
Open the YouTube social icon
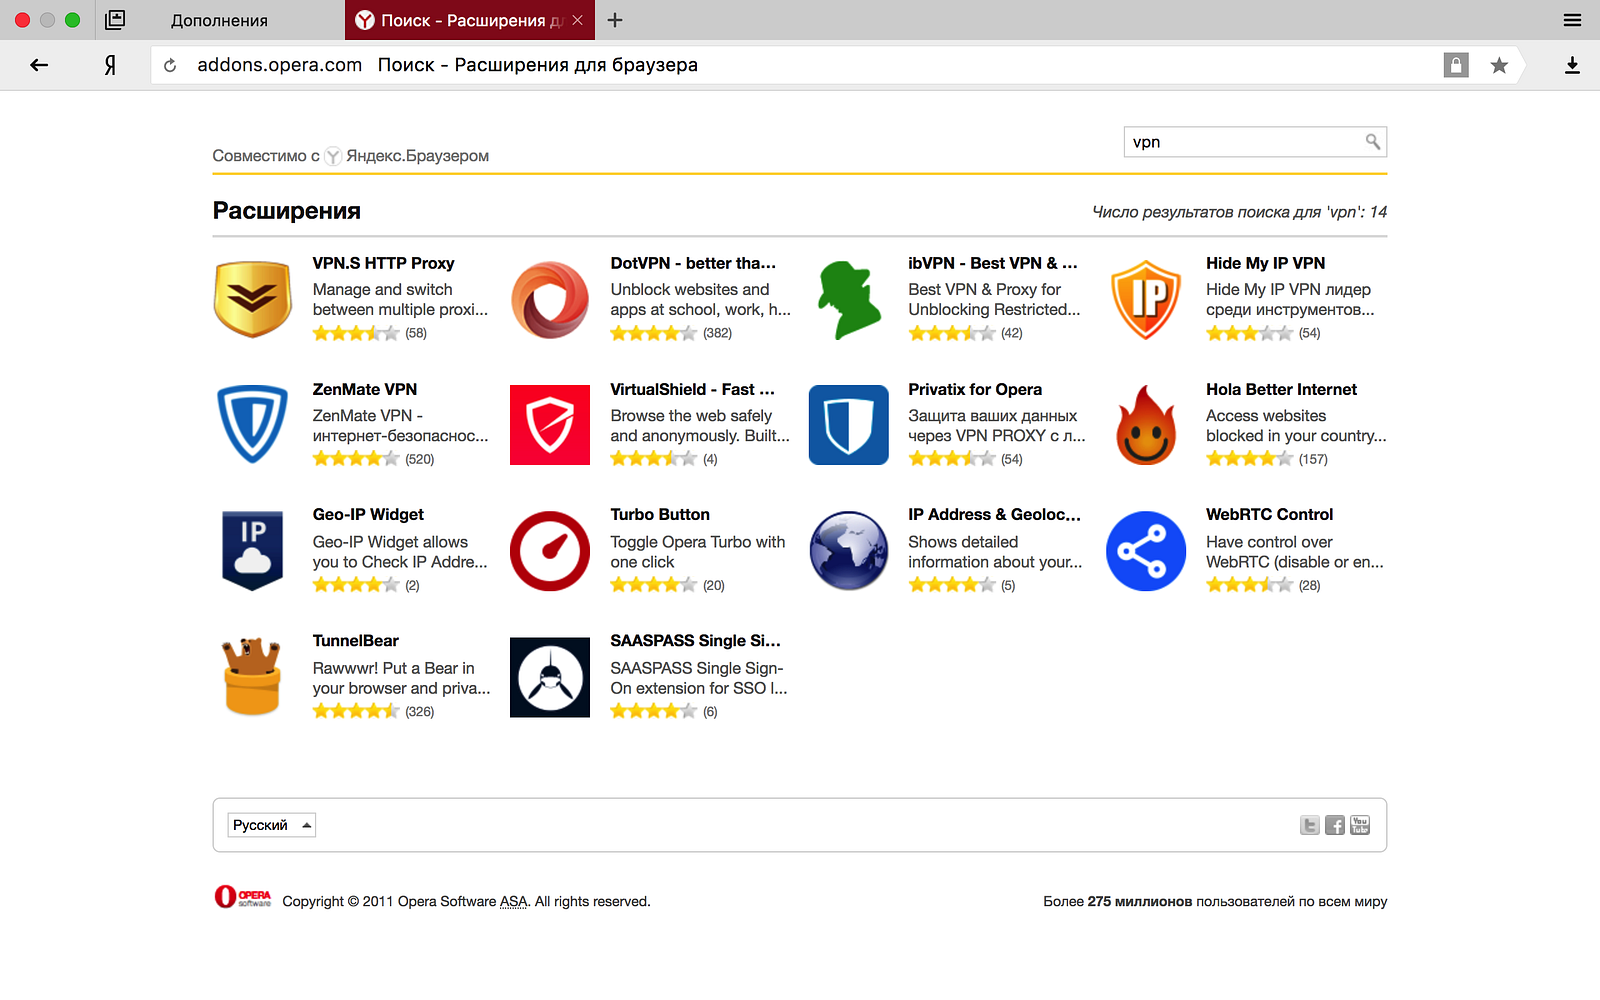coord(1360,825)
